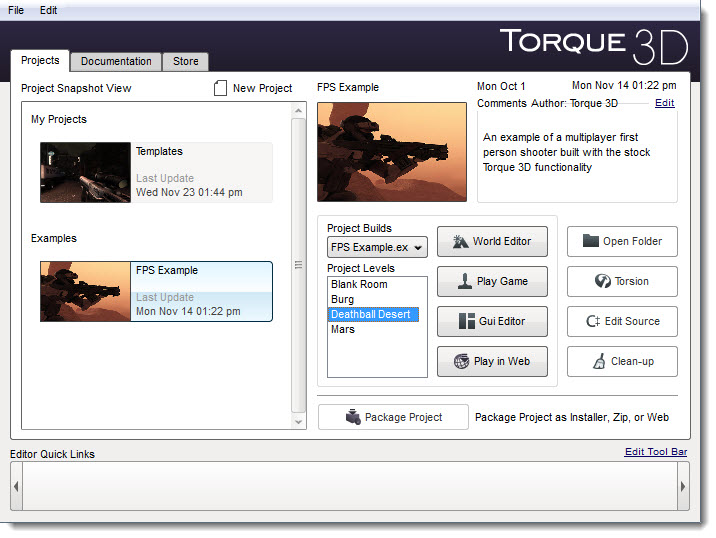Click the Torsion icon
716x538 pixels.
click(x=603, y=281)
